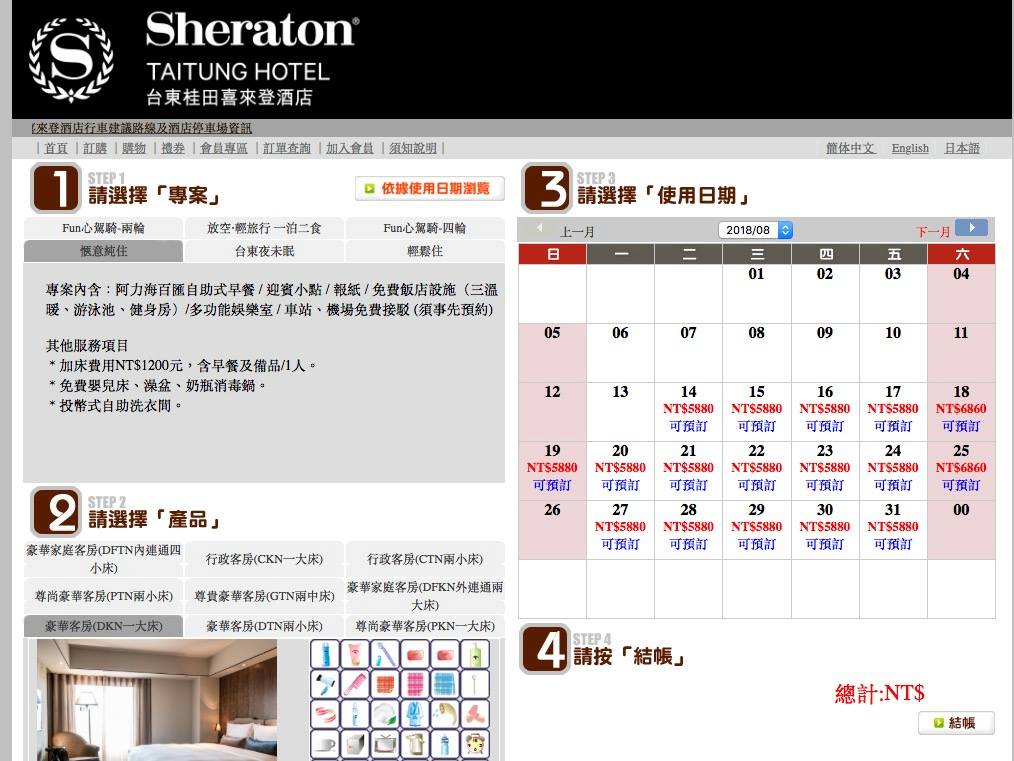Viewport: 1014px width, 761px height.
Task: Click the 結帳 checkout button
Action: (x=956, y=723)
